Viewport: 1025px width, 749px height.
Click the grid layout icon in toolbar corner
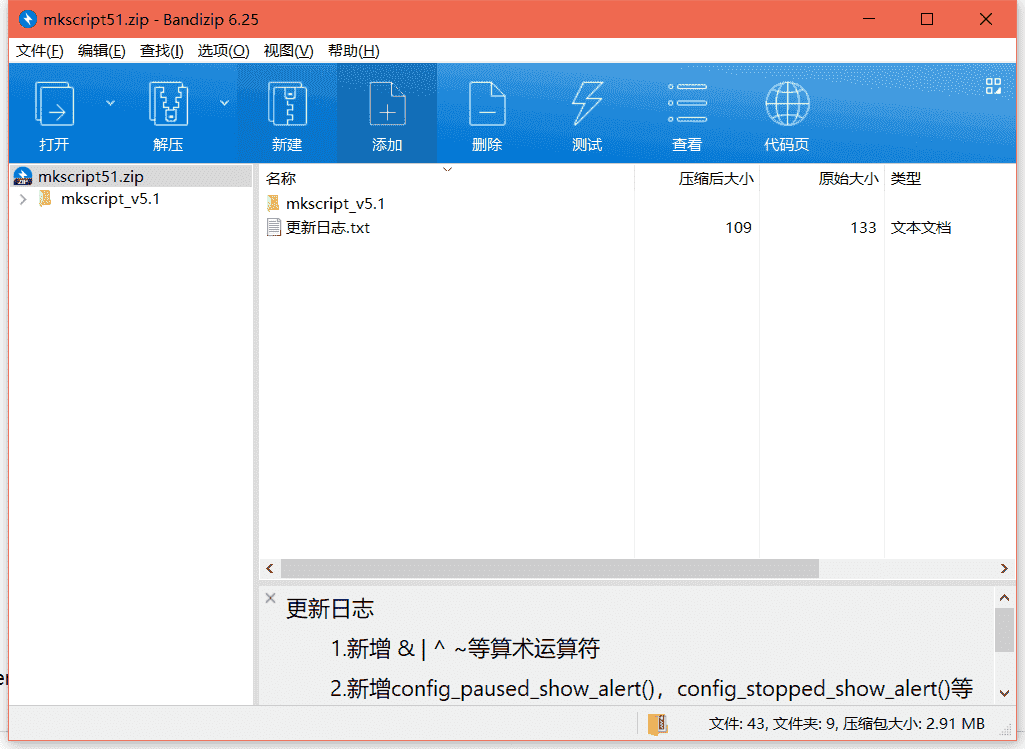[993, 86]
